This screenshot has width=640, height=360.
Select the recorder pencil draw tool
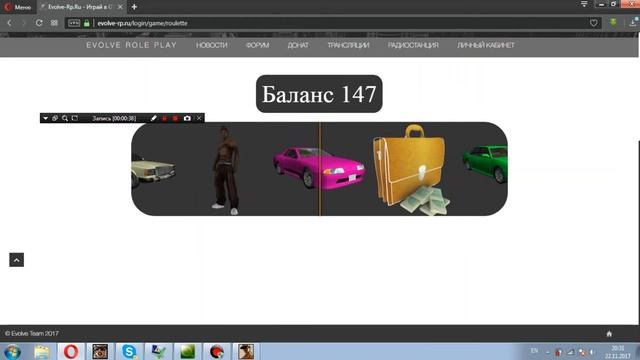[153, 118]
